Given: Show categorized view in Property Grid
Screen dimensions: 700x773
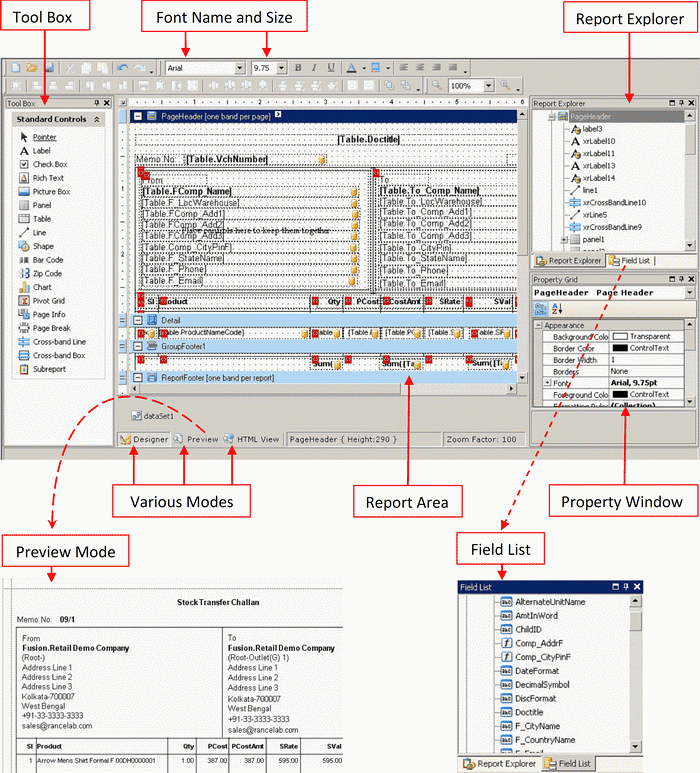Looking at the screenshot, I should (x=540, y=310).
